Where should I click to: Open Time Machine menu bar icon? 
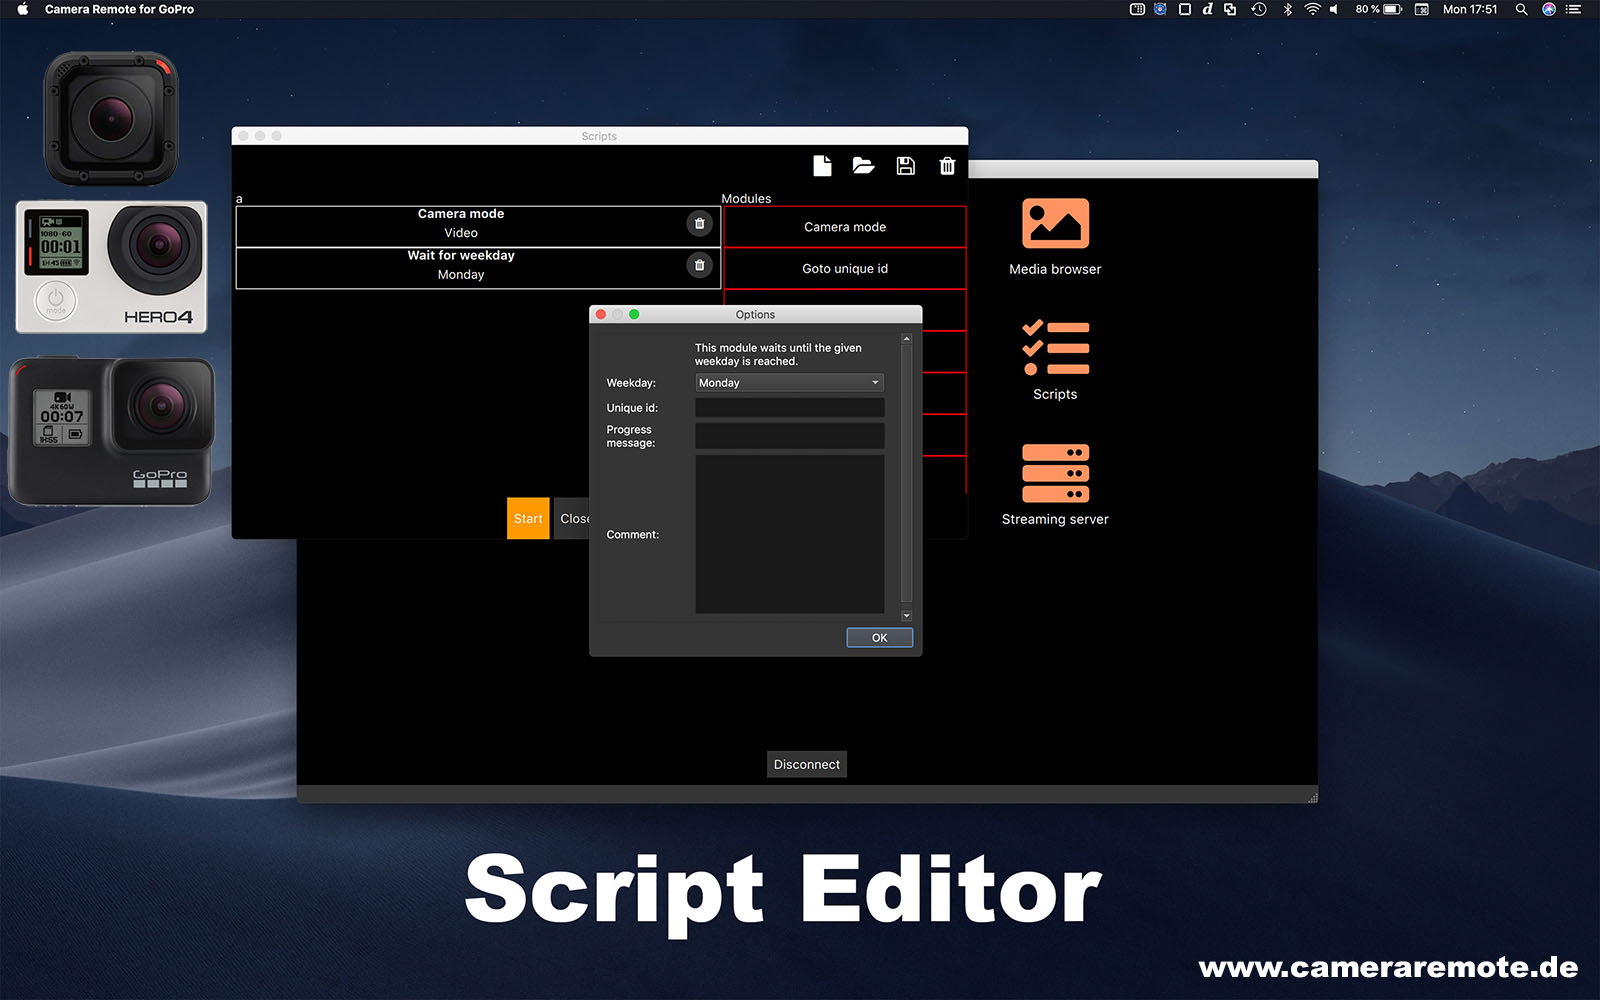(1259, 9)
